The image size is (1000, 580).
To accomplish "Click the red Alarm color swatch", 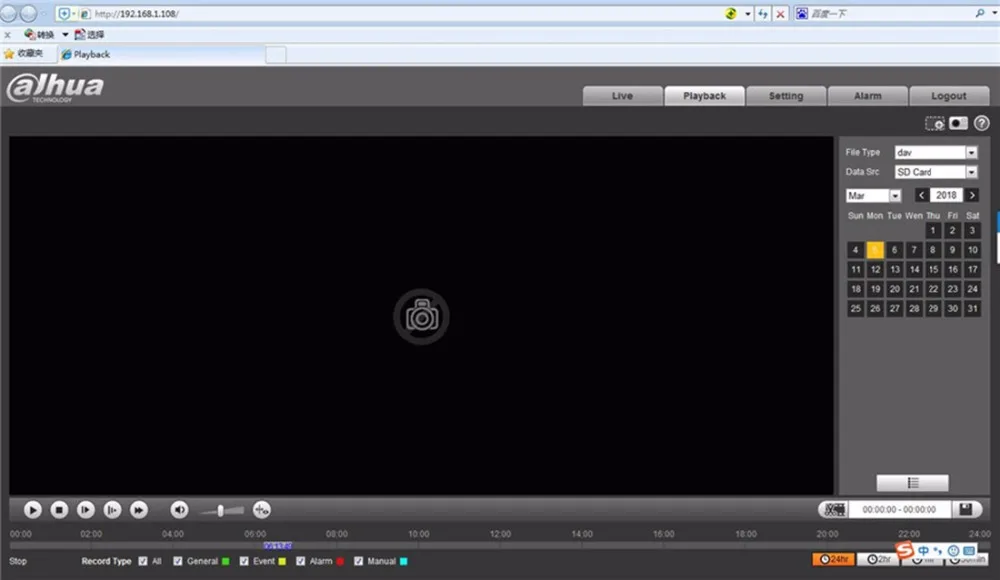I will (340, 561).
